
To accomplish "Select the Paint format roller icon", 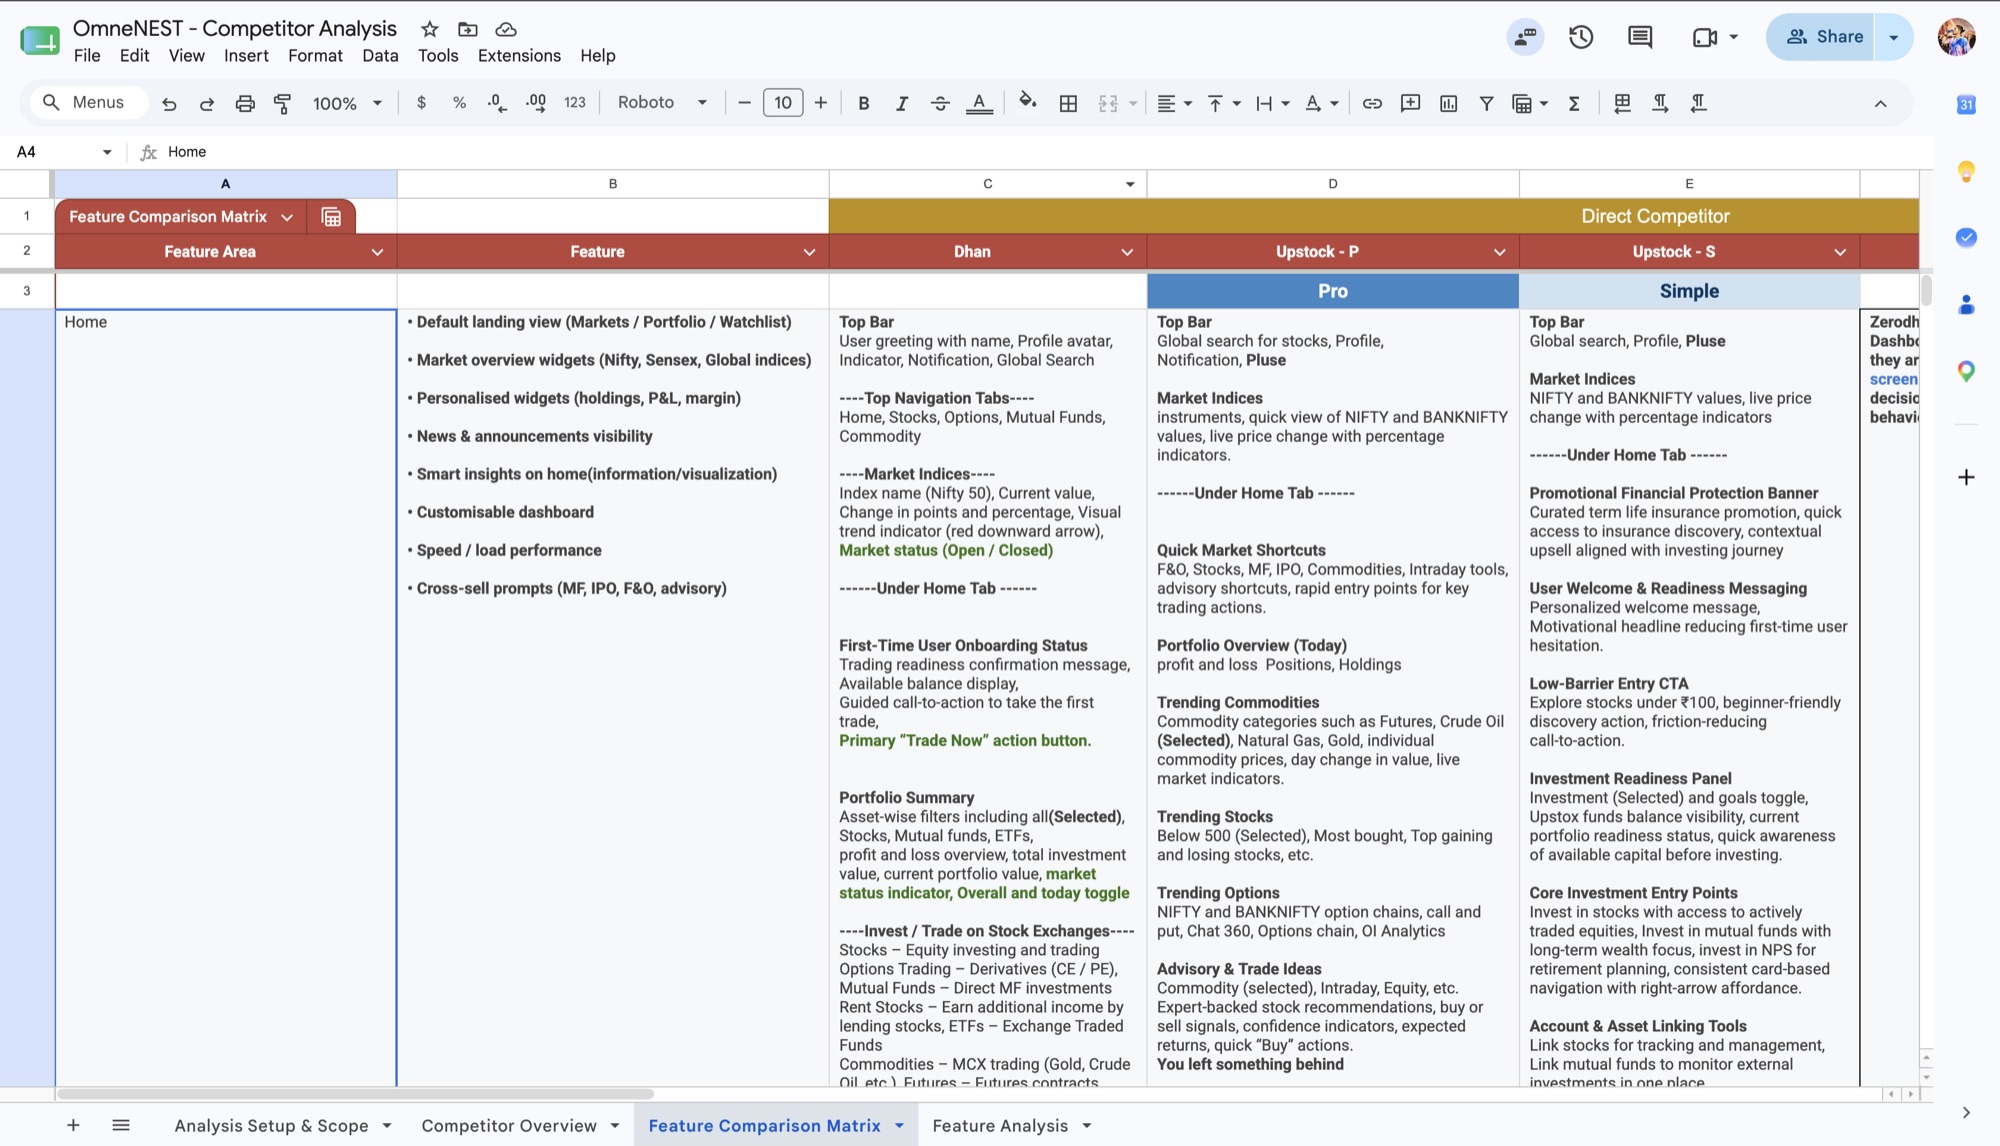I will [283, 103].
